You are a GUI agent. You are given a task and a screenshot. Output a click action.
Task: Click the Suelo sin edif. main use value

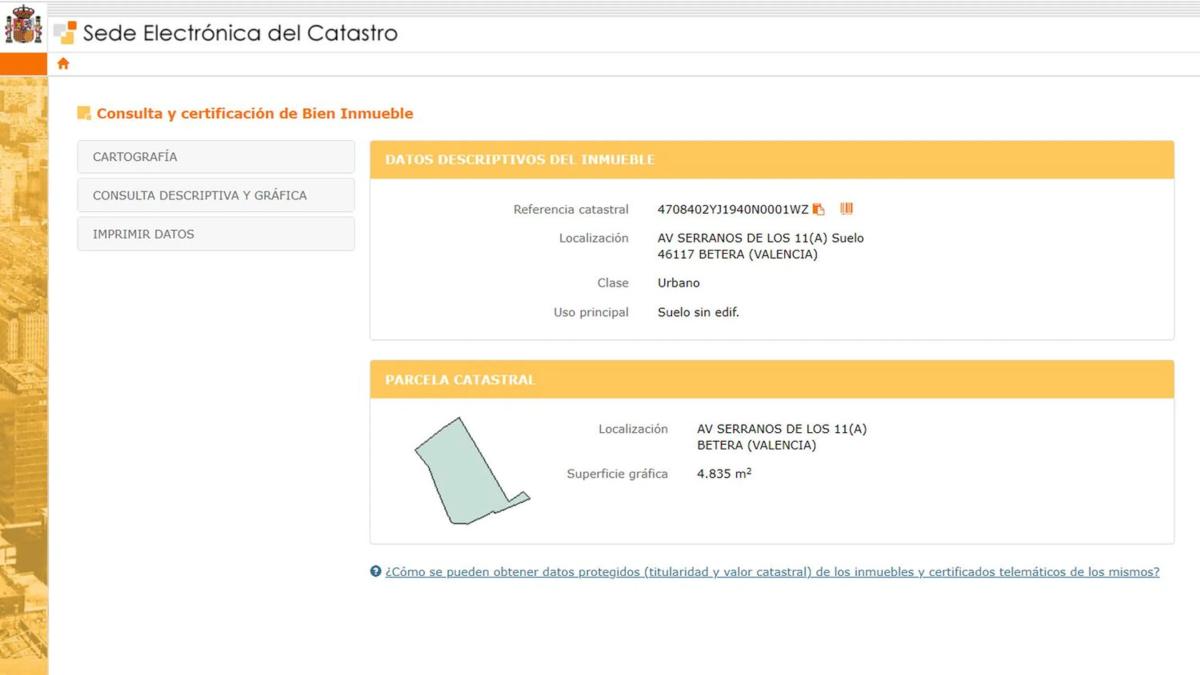point(698,312)
